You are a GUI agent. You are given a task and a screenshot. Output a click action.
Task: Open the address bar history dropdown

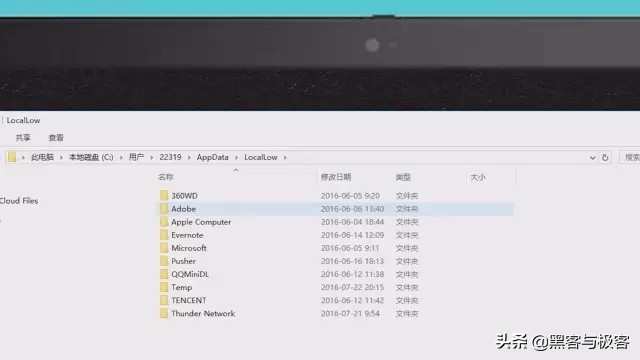[592, 158]
